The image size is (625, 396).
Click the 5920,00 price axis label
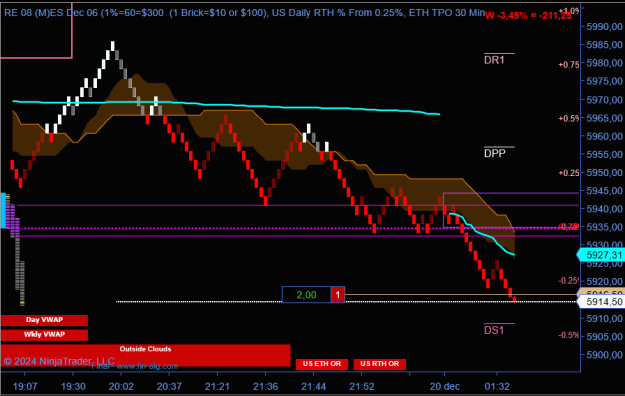pyautogui.click(x=604, y=282)
